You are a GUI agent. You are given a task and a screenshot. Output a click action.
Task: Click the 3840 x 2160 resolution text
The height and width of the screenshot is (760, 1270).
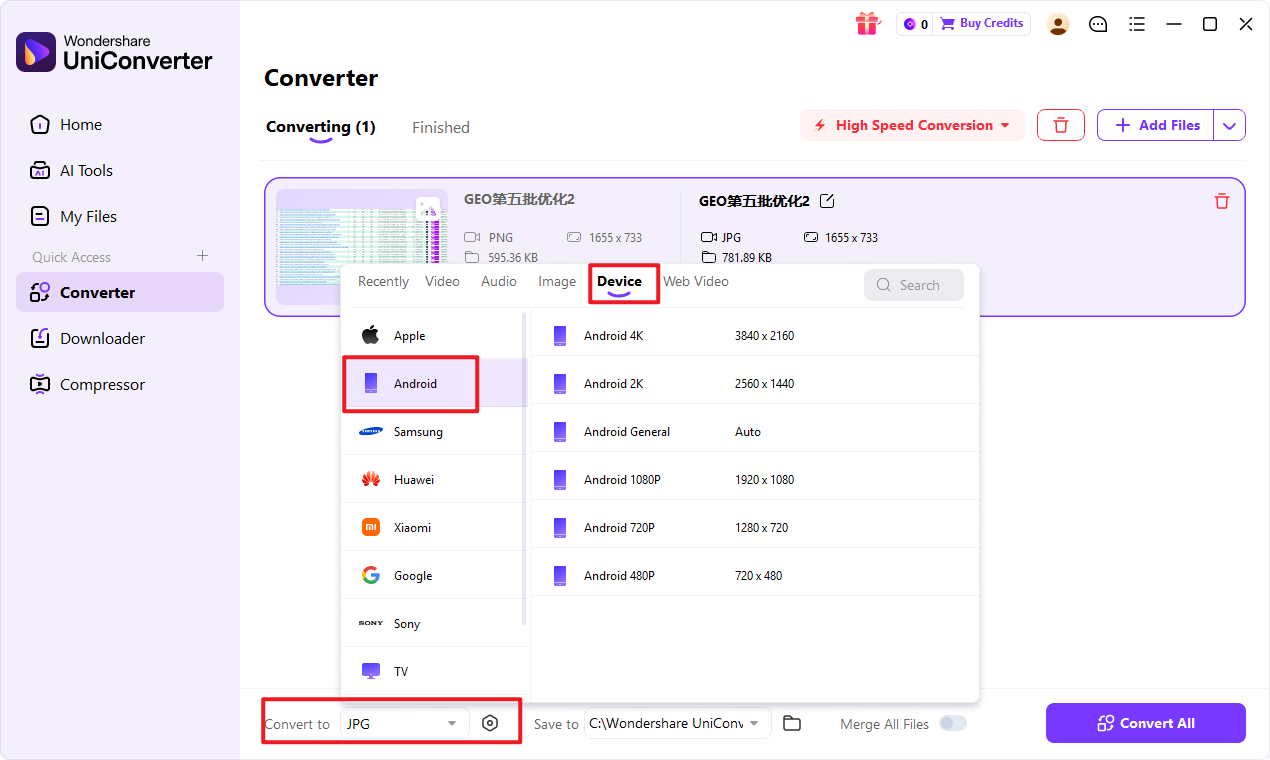pos(764,336)
